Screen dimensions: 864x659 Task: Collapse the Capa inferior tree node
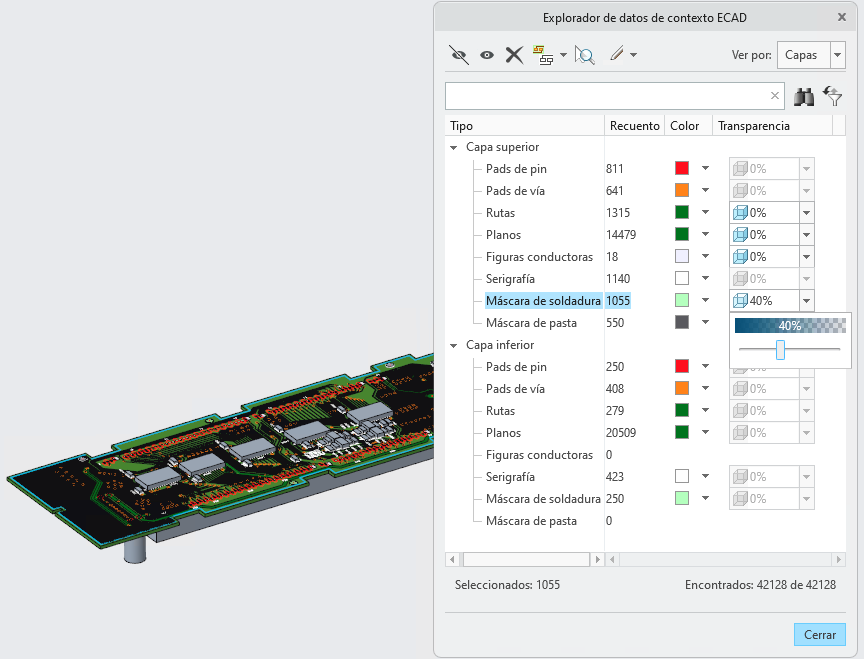point(453,345)
